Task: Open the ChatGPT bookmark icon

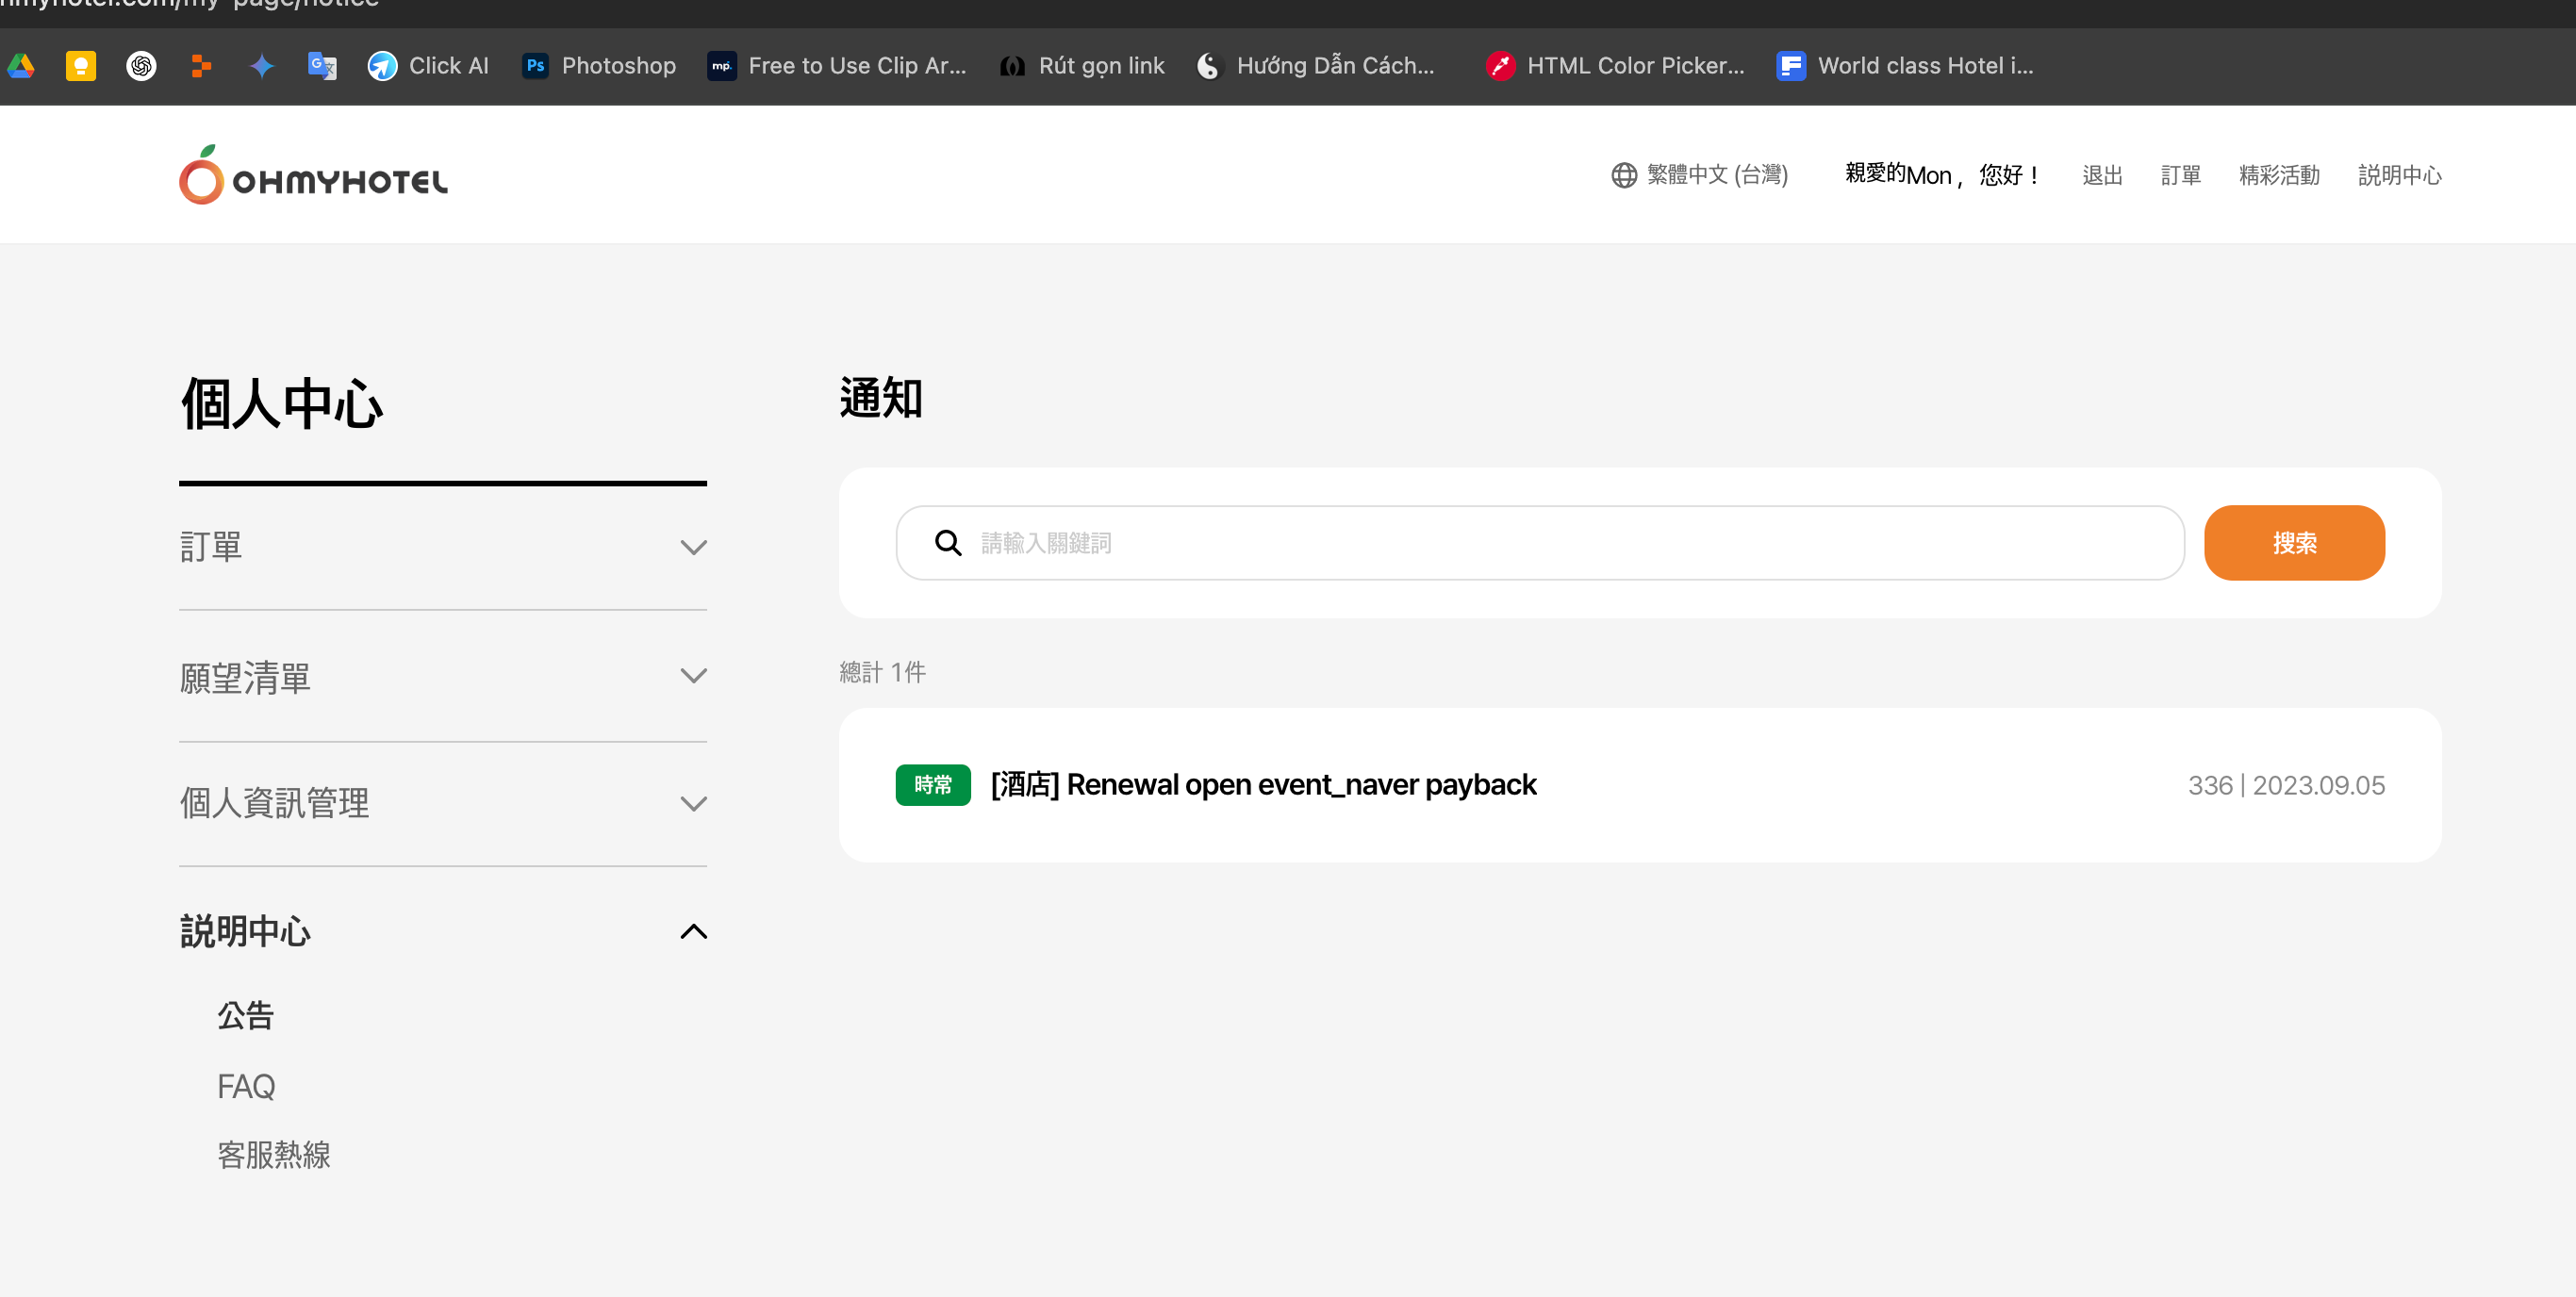Action: click(141, 66)
